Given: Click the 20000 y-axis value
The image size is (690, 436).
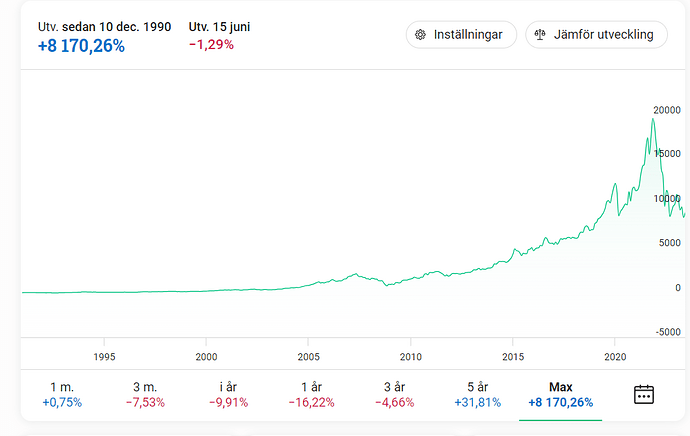Looking at the screenshot, I should [667, 110].
